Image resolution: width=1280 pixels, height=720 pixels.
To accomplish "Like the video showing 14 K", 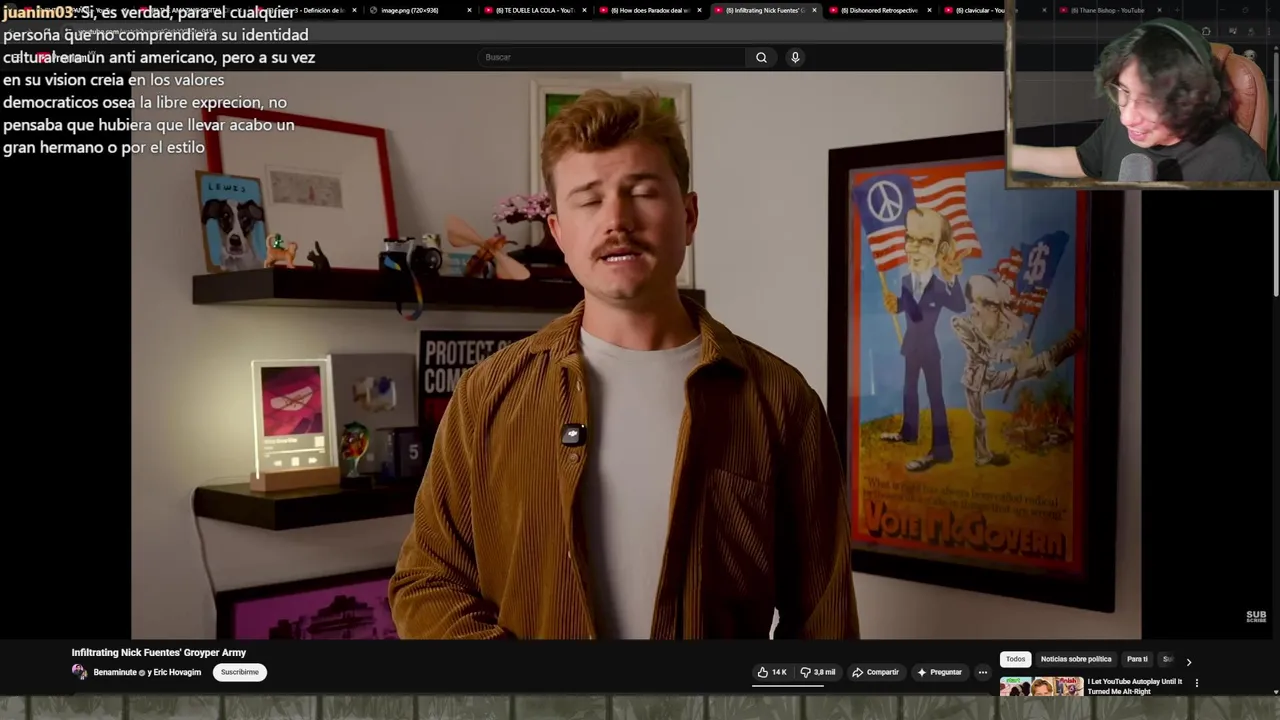I will 772,672.
